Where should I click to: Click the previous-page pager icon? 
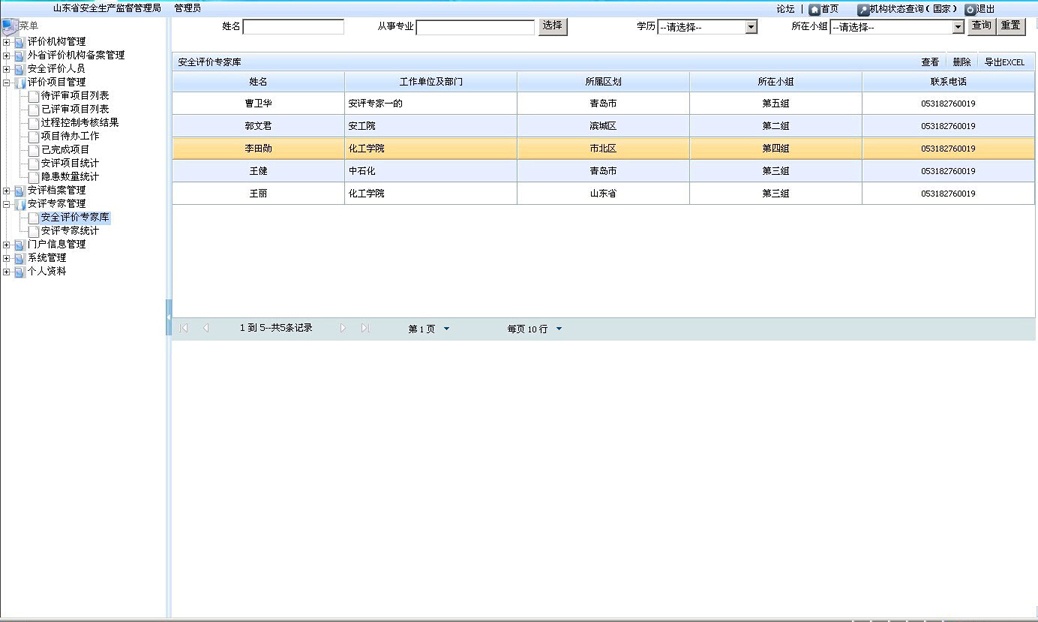click(206, 327)
